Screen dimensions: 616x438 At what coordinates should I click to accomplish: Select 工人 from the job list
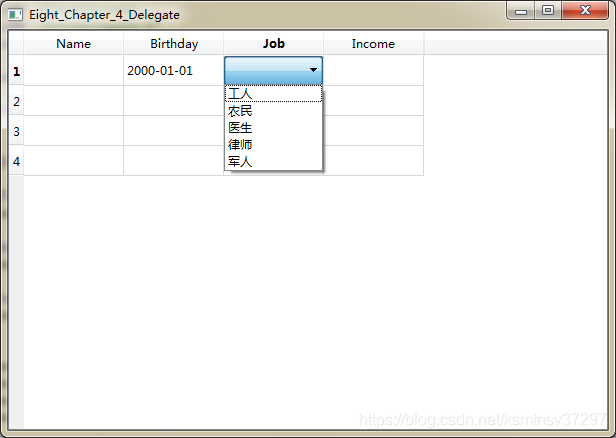pyautogui.click(x=273, y=94)
